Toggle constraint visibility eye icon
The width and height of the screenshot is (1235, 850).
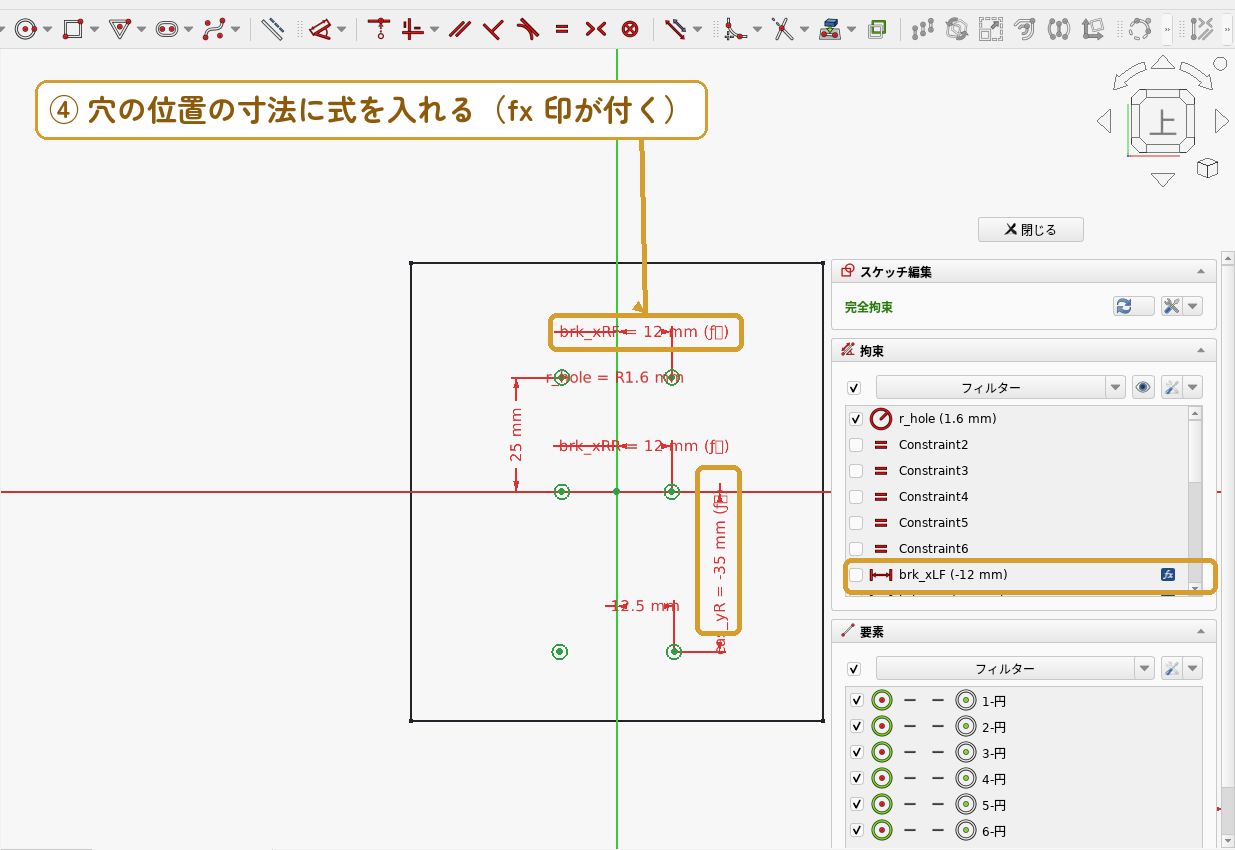click(1143, 387)
